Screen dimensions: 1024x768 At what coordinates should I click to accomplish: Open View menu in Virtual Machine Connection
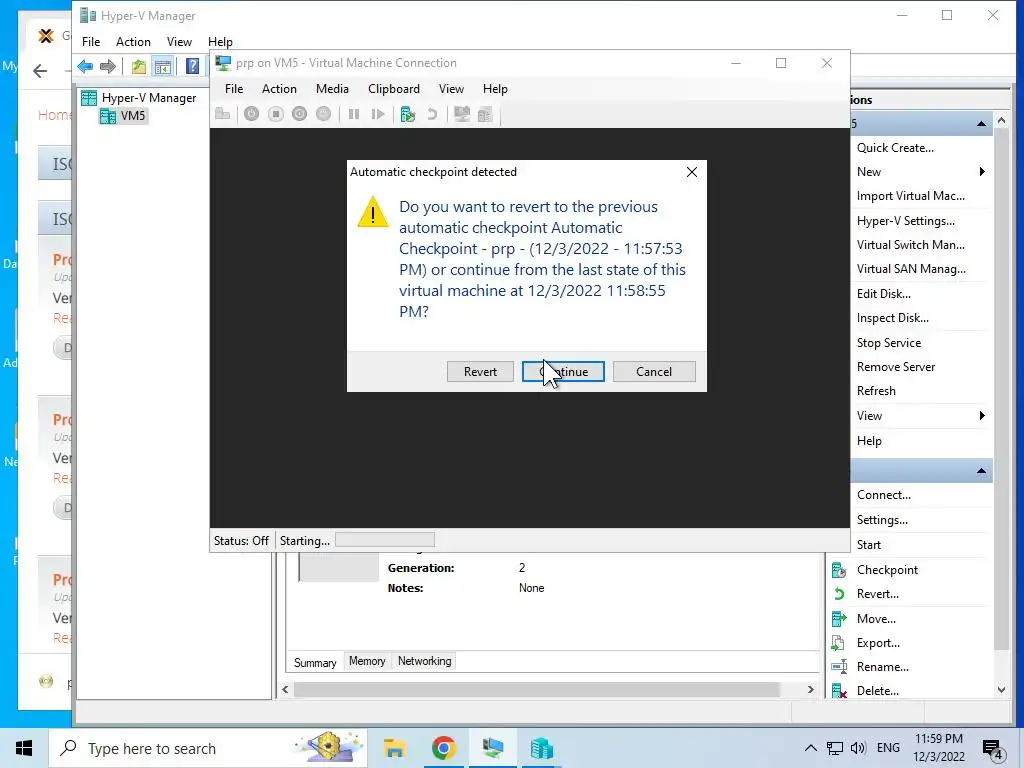(x=451, y=89)
